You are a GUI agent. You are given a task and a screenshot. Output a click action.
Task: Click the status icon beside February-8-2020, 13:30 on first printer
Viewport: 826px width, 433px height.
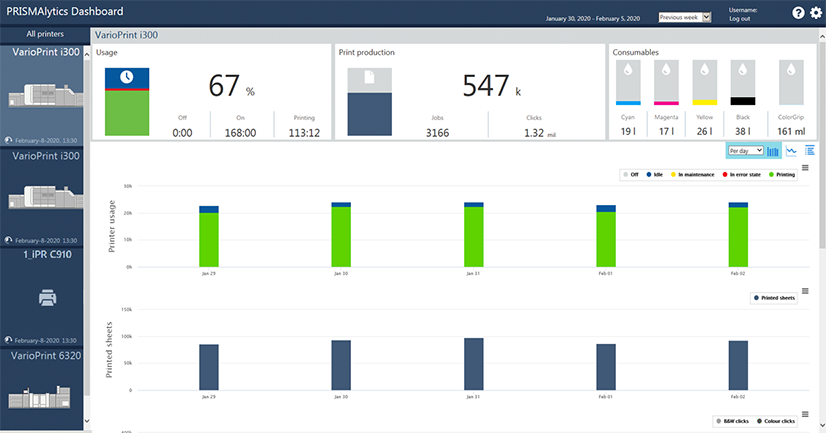pyautogui.click(x=8, y=140)
